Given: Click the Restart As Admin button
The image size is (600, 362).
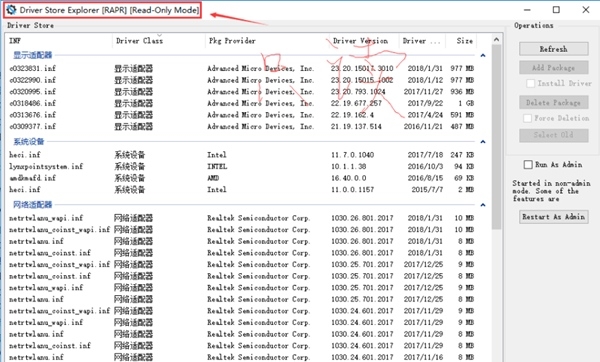Looking at the screenshot, I should (553, 217).
